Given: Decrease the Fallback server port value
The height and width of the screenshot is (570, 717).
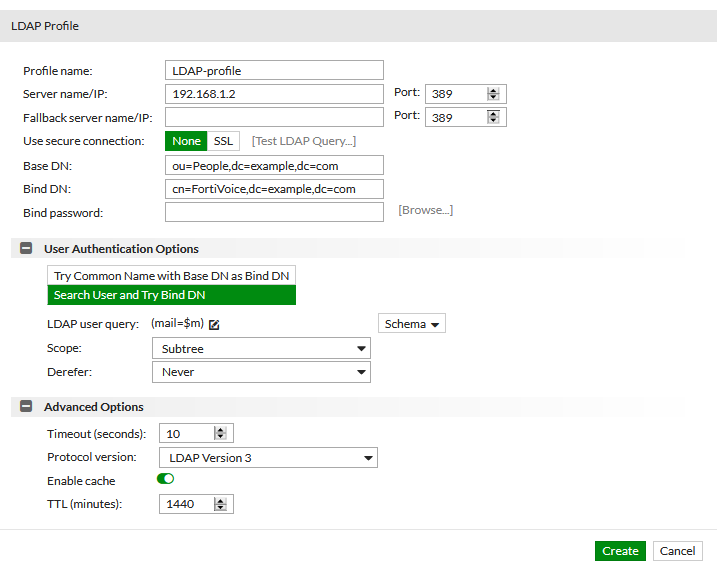Looking at the screenshot, I should 493,120.
